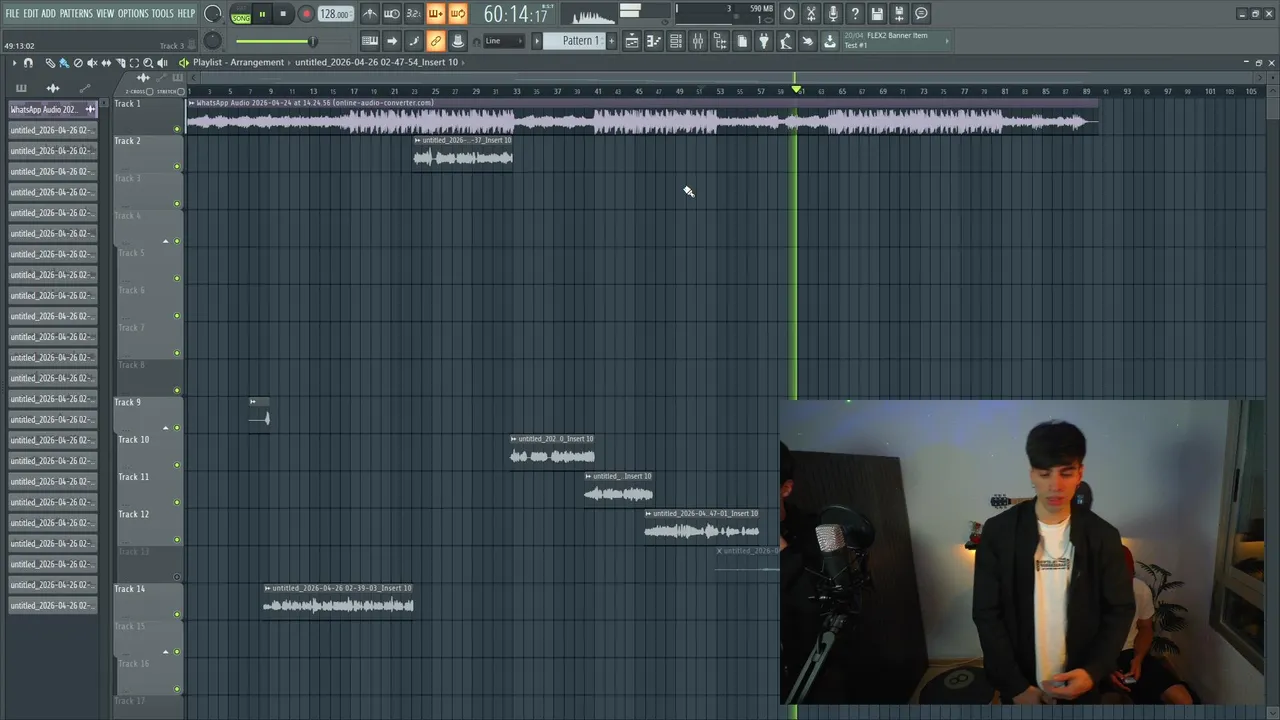Screen dimensions: 1280x720
Task: Open the TOOLS menu
Action: pyautogui.click(x=163, y=13)
